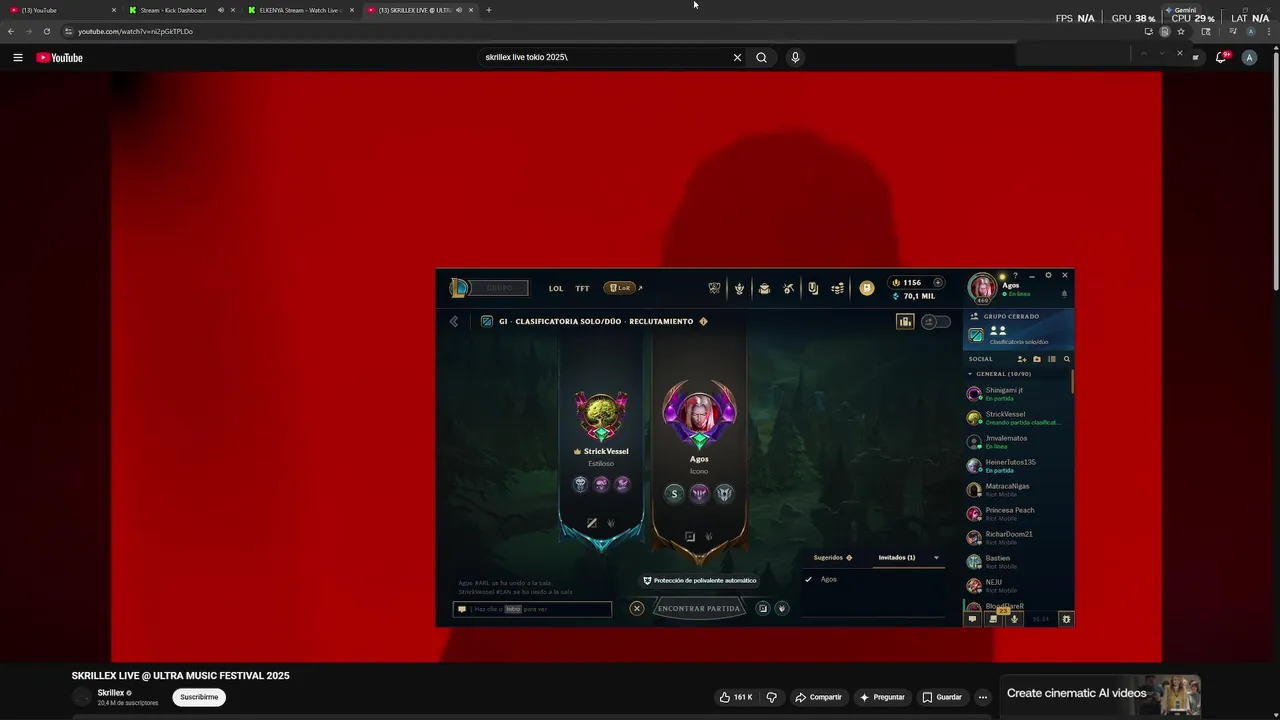Switch to the ELKENYA Stream browser tab

pyautogui.click(x=300, y=10)
